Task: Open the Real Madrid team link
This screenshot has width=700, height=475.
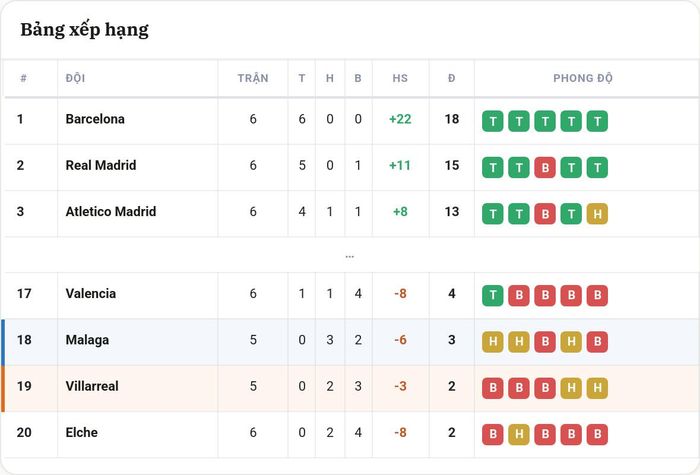Action: point(101,165)
